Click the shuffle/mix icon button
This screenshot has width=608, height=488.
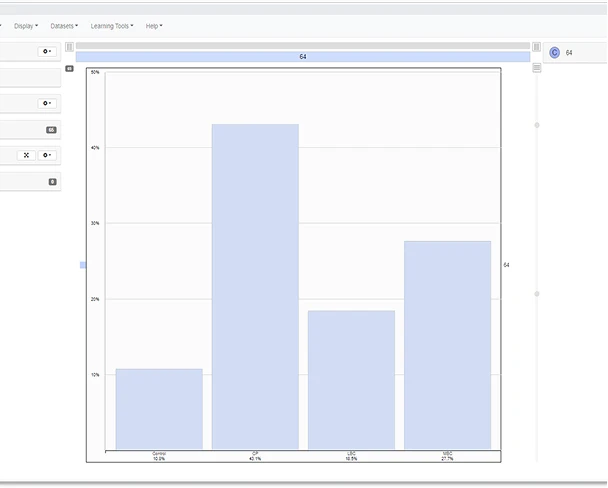(x=26, y=155)
